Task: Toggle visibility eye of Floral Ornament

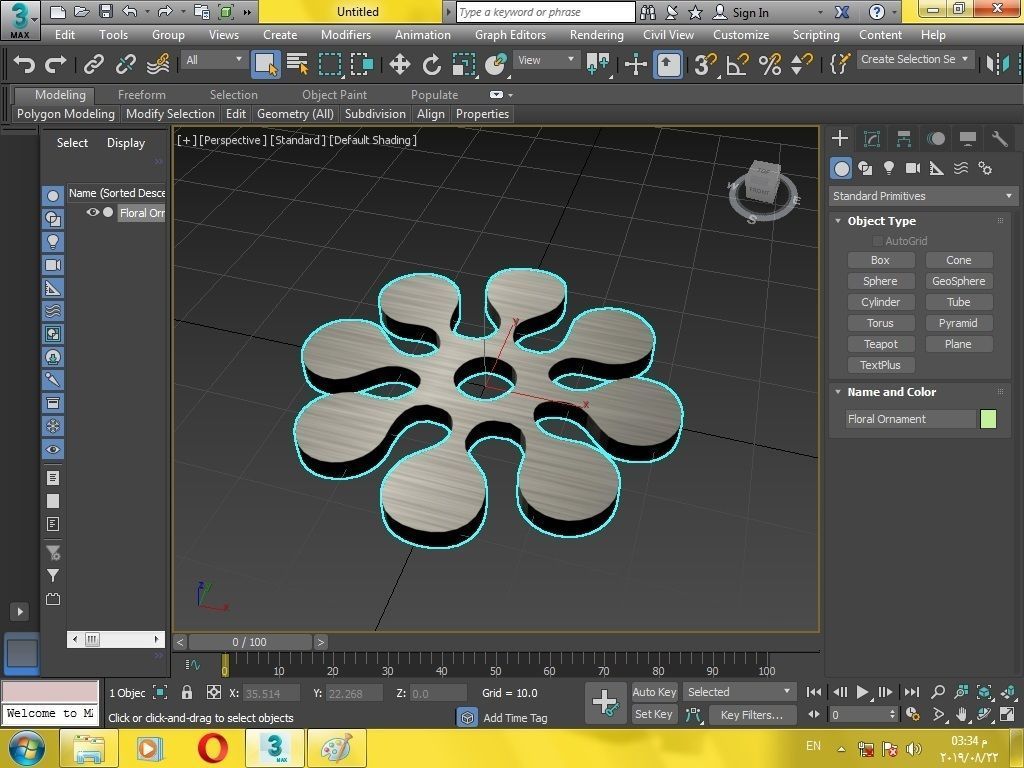Action: tap(93, 212)
